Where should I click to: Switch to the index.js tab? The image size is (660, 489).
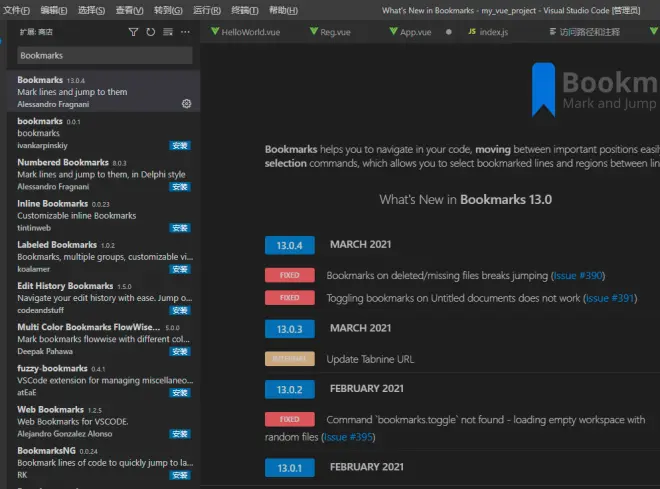click(x=494, y=32)
